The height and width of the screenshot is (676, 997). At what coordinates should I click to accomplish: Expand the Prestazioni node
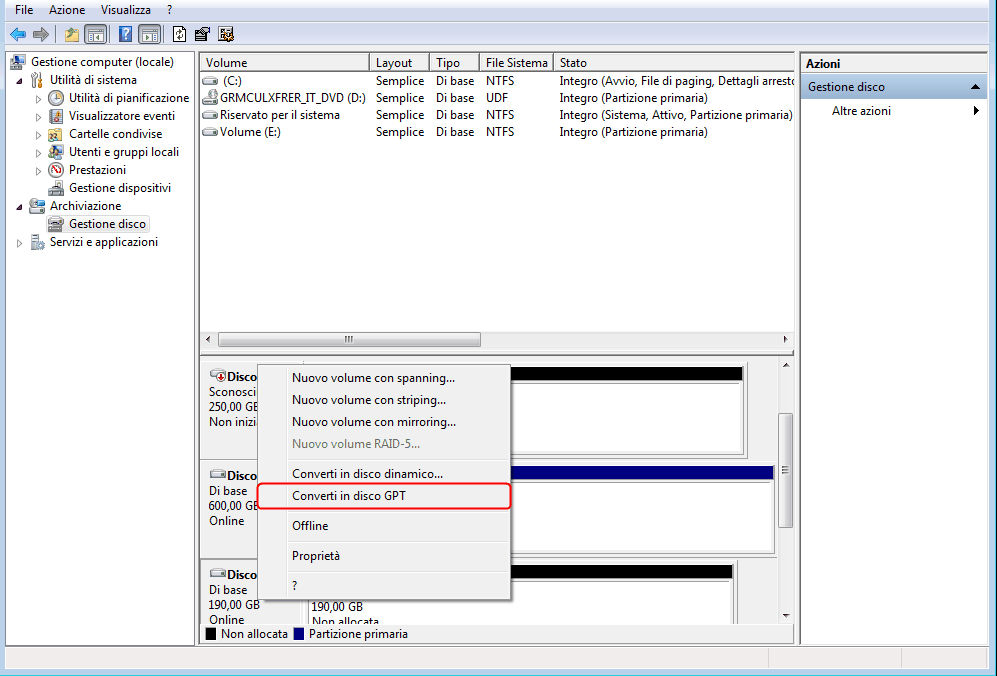(38, 170)
